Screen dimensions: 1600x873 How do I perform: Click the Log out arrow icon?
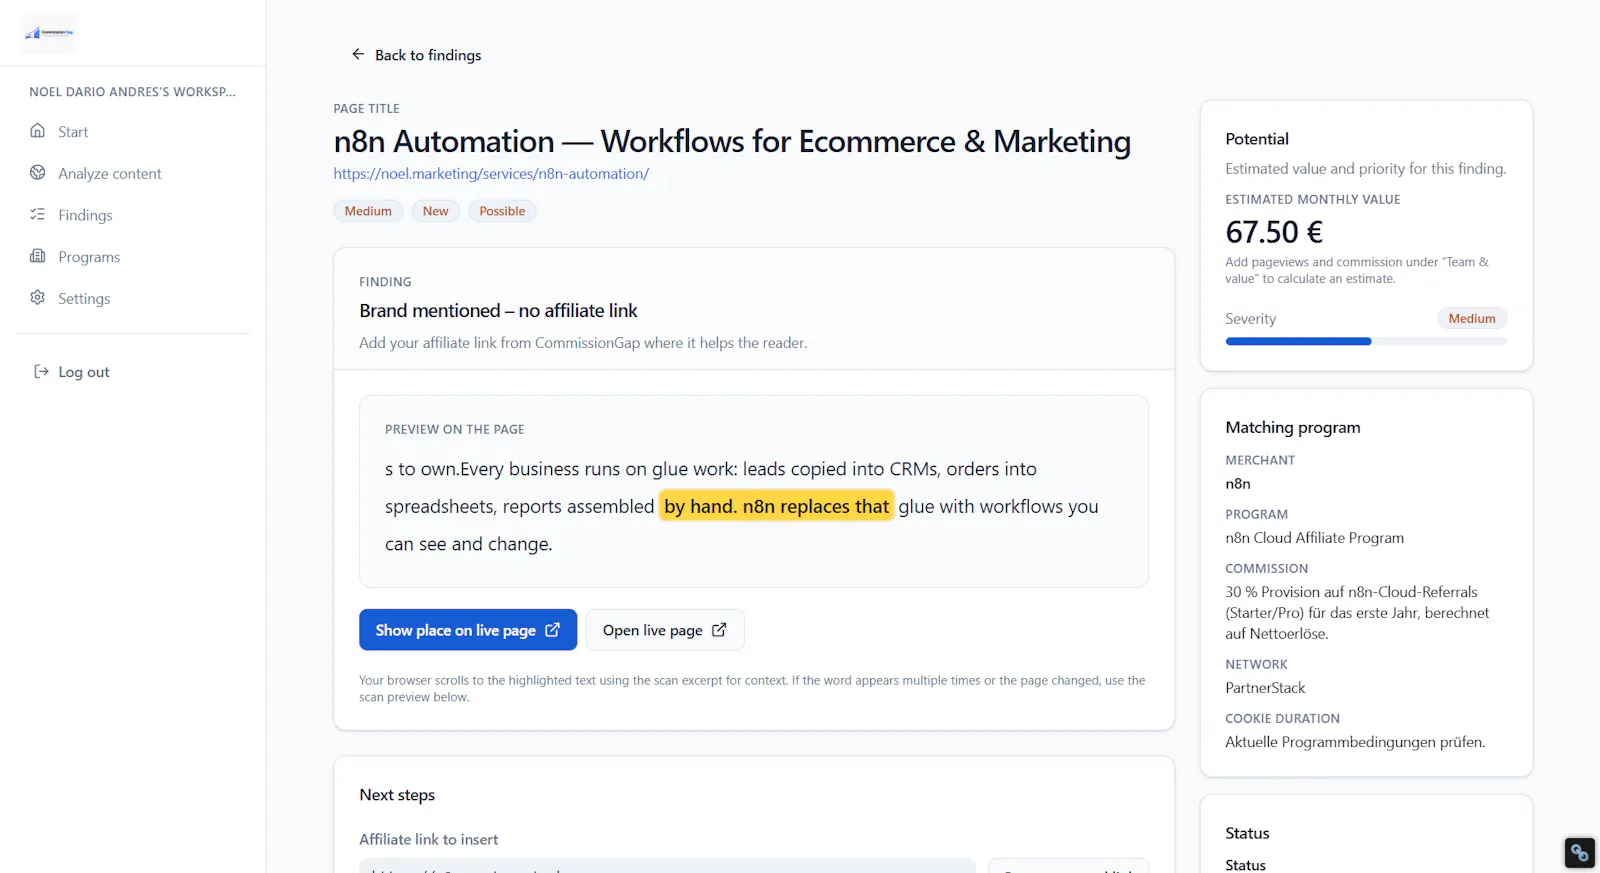[x=41, y=372]
